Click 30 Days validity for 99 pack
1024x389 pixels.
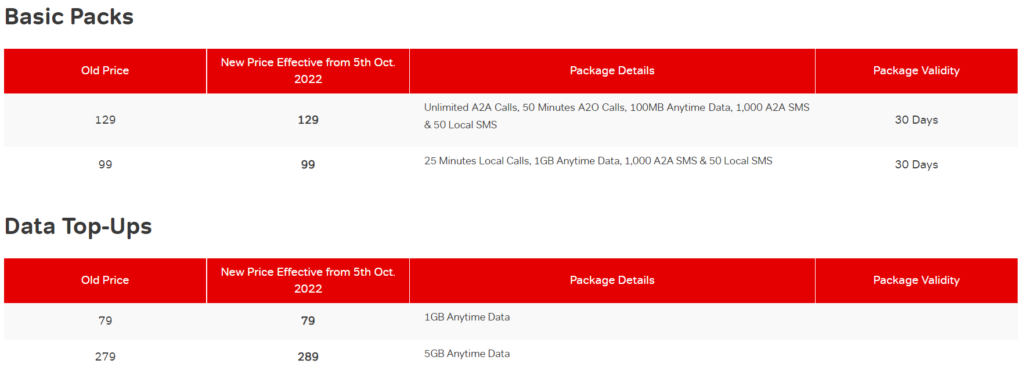click(916, 164)
